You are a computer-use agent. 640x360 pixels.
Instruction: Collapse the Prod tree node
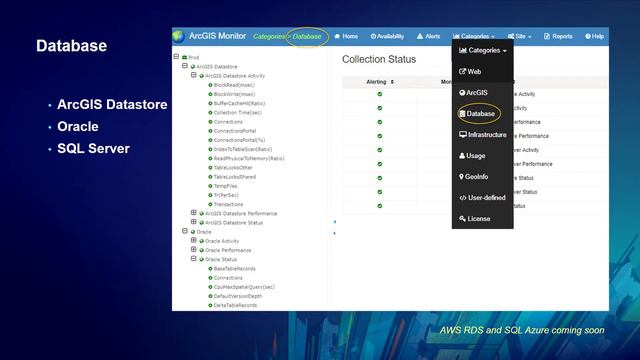176,56
